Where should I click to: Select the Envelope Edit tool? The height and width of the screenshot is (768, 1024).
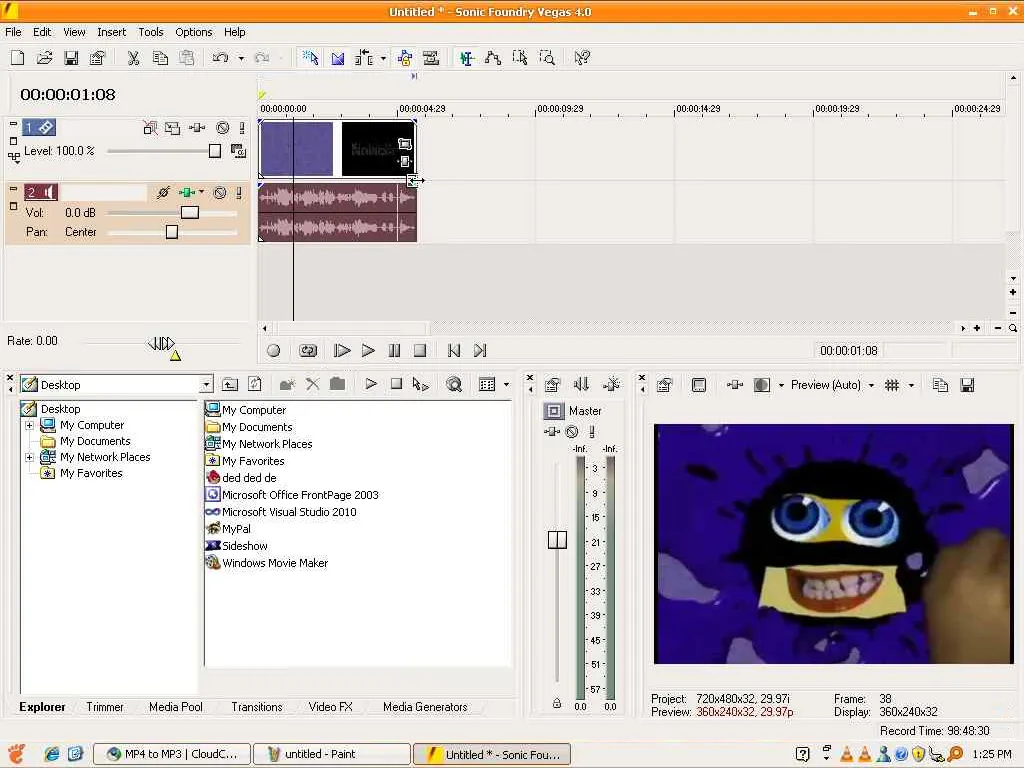pyautogui.click(x=493, y=57)
